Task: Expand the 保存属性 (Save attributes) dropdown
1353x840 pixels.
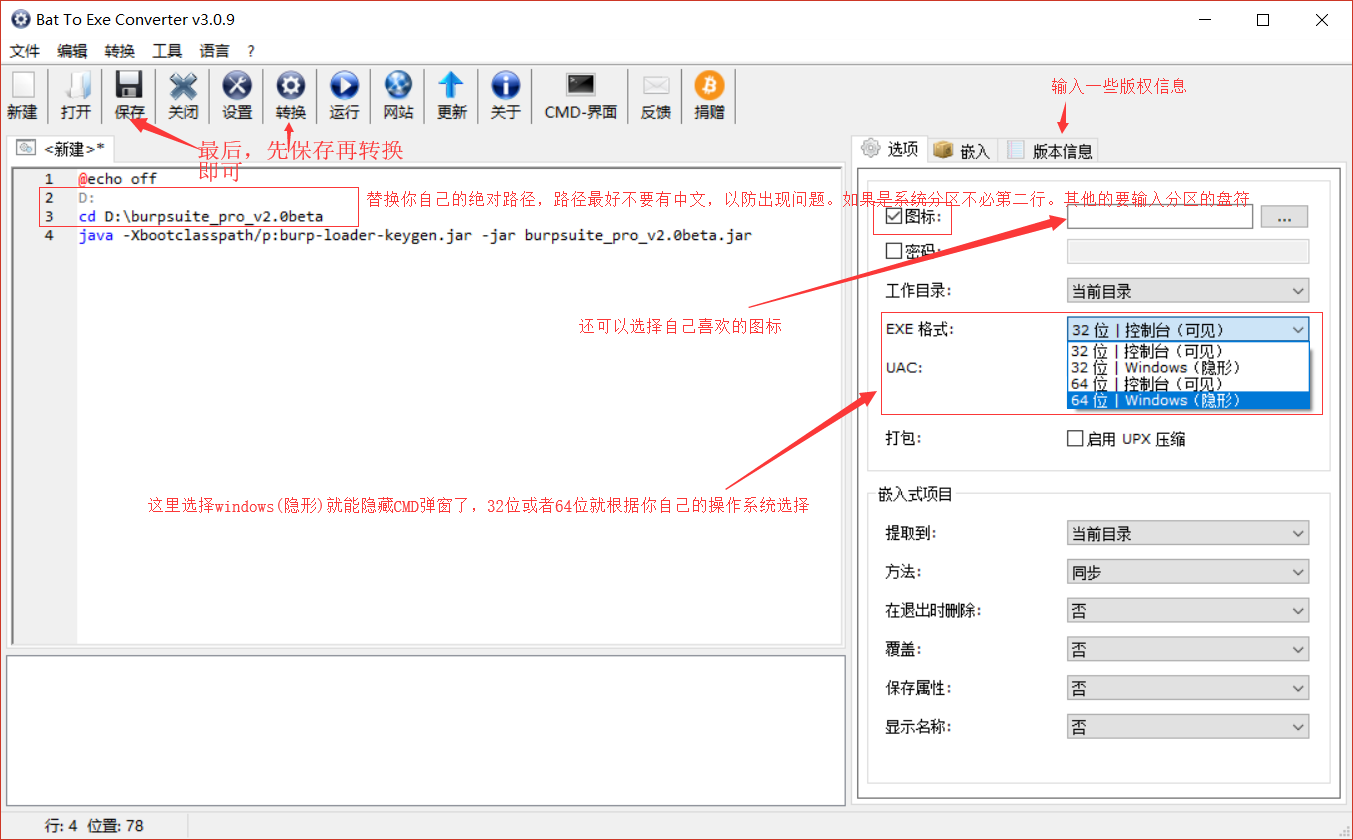Action: 1188,688
